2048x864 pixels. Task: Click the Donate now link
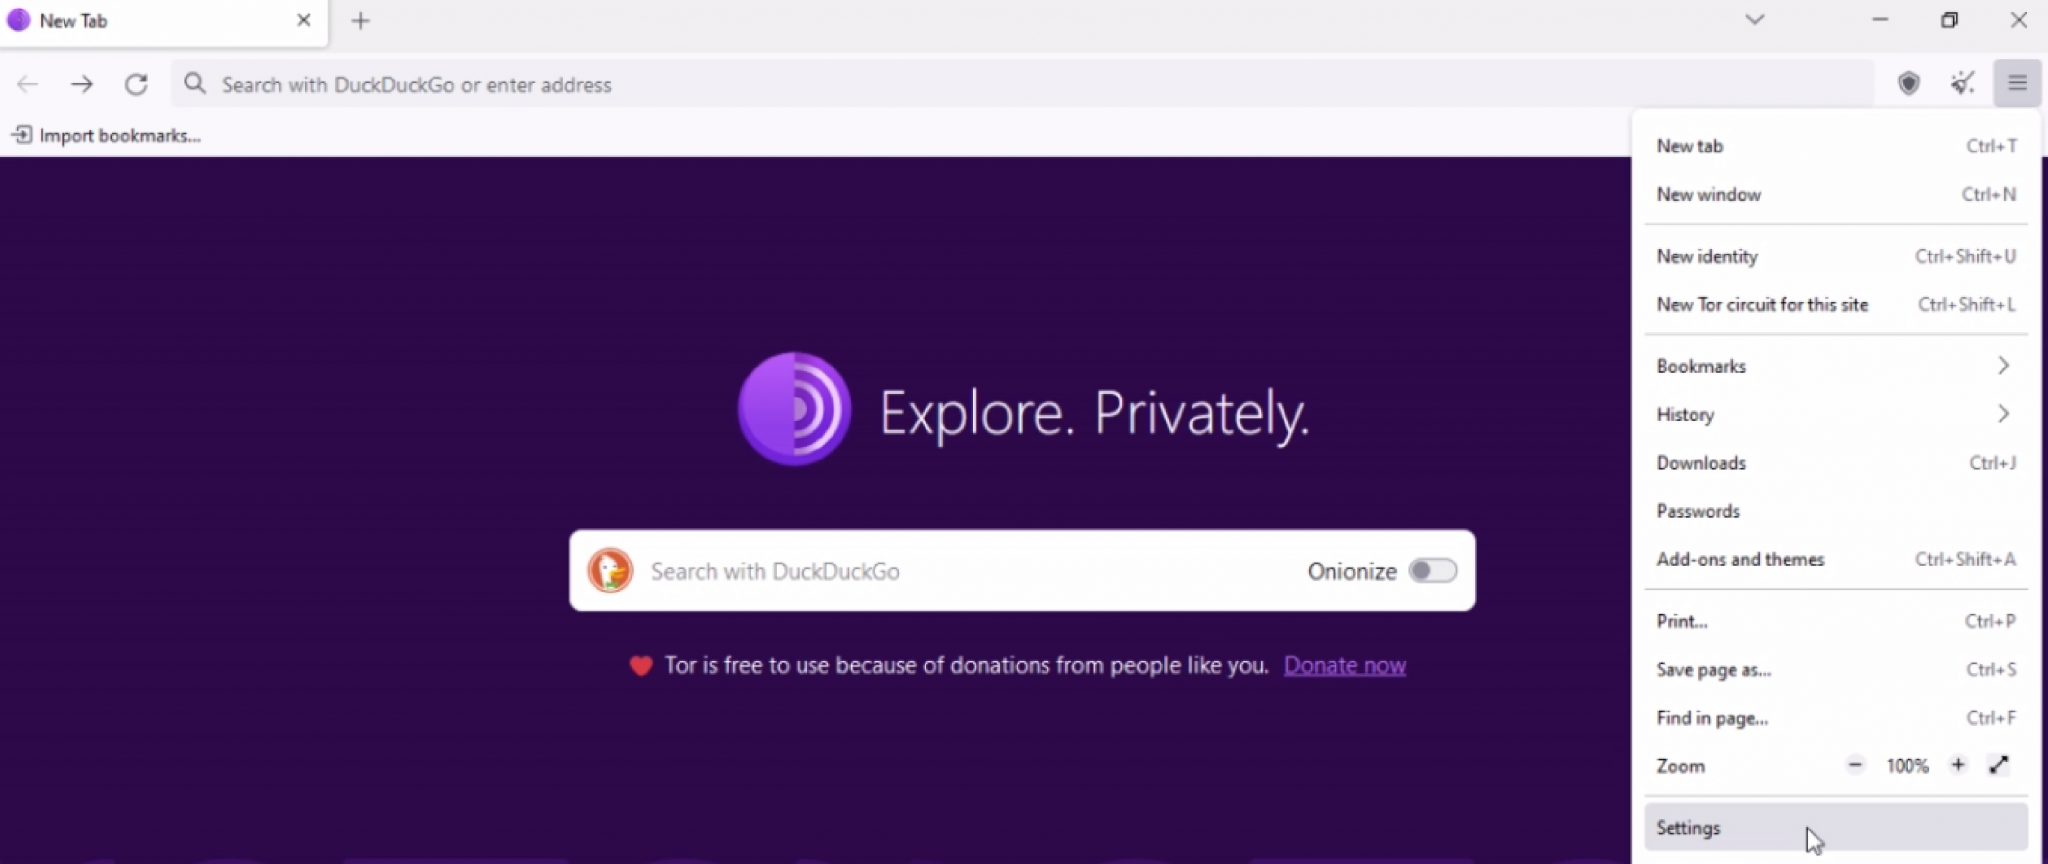(x=1344, y=666)
